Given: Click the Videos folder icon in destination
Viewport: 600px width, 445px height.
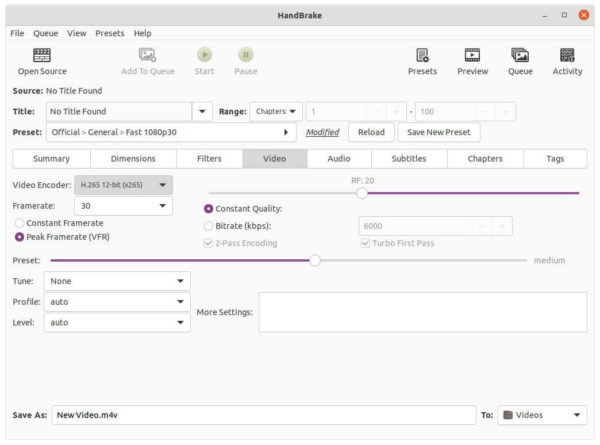Looking at the screenshot, I should (x=508, y=415).
